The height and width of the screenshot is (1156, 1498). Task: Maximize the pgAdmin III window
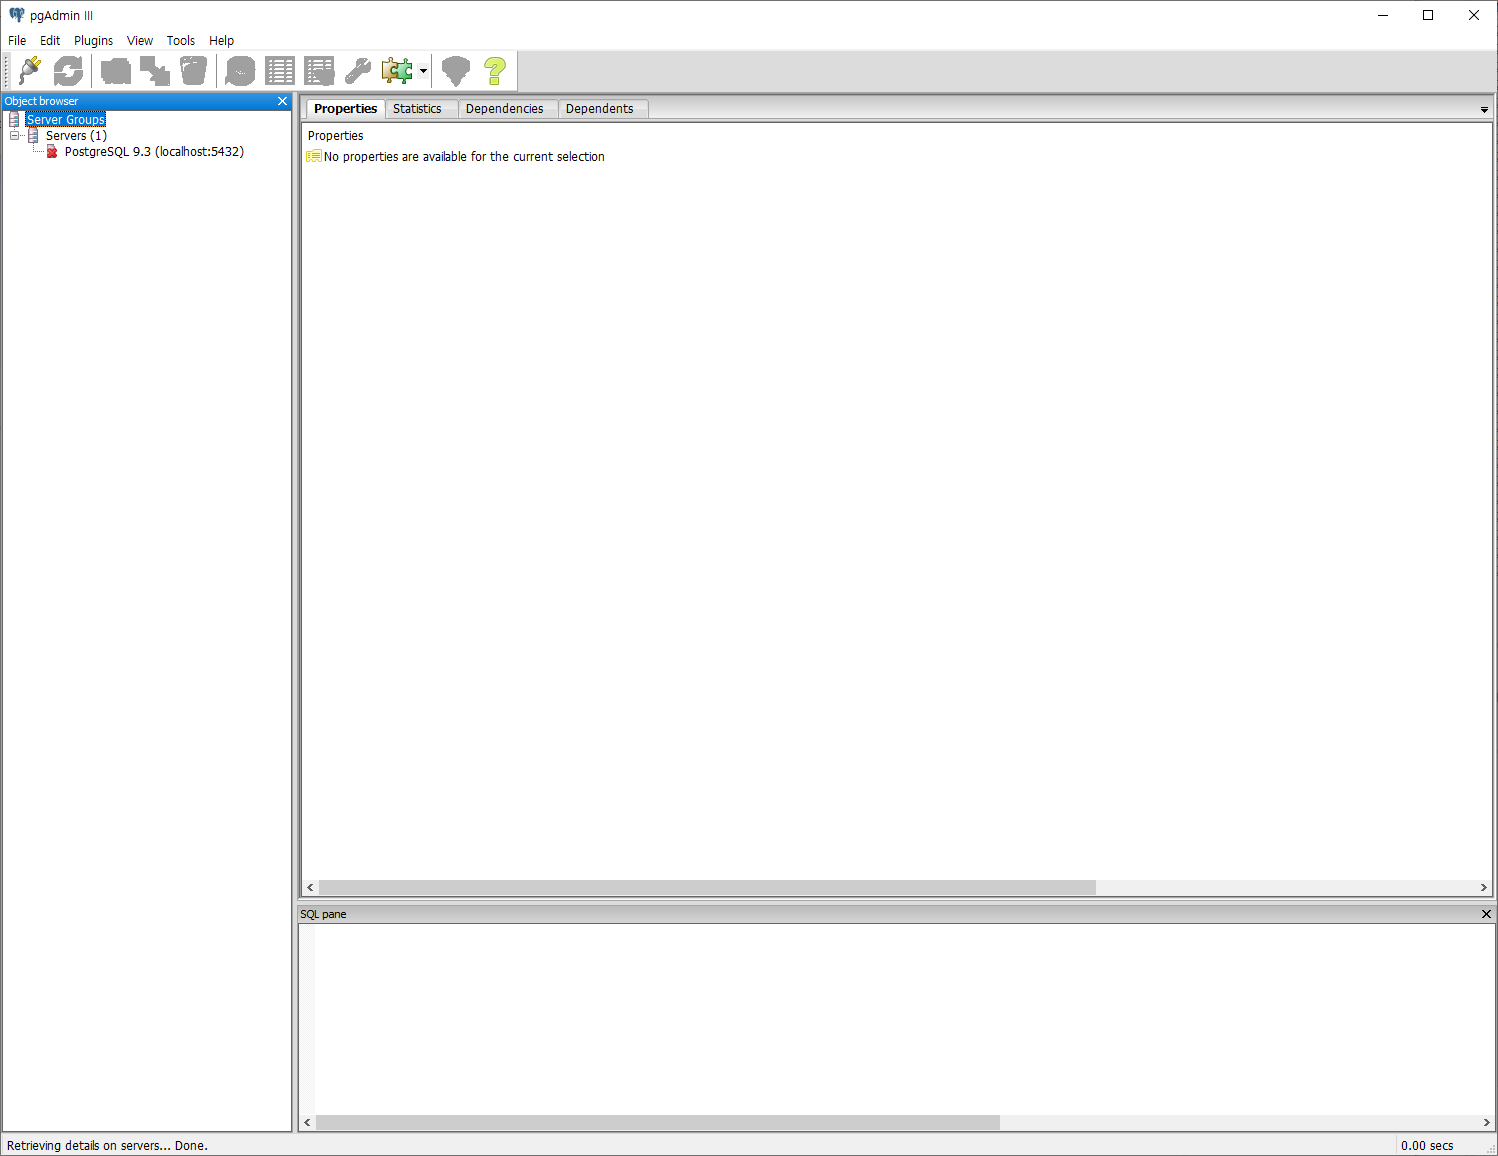point(1428,15)
